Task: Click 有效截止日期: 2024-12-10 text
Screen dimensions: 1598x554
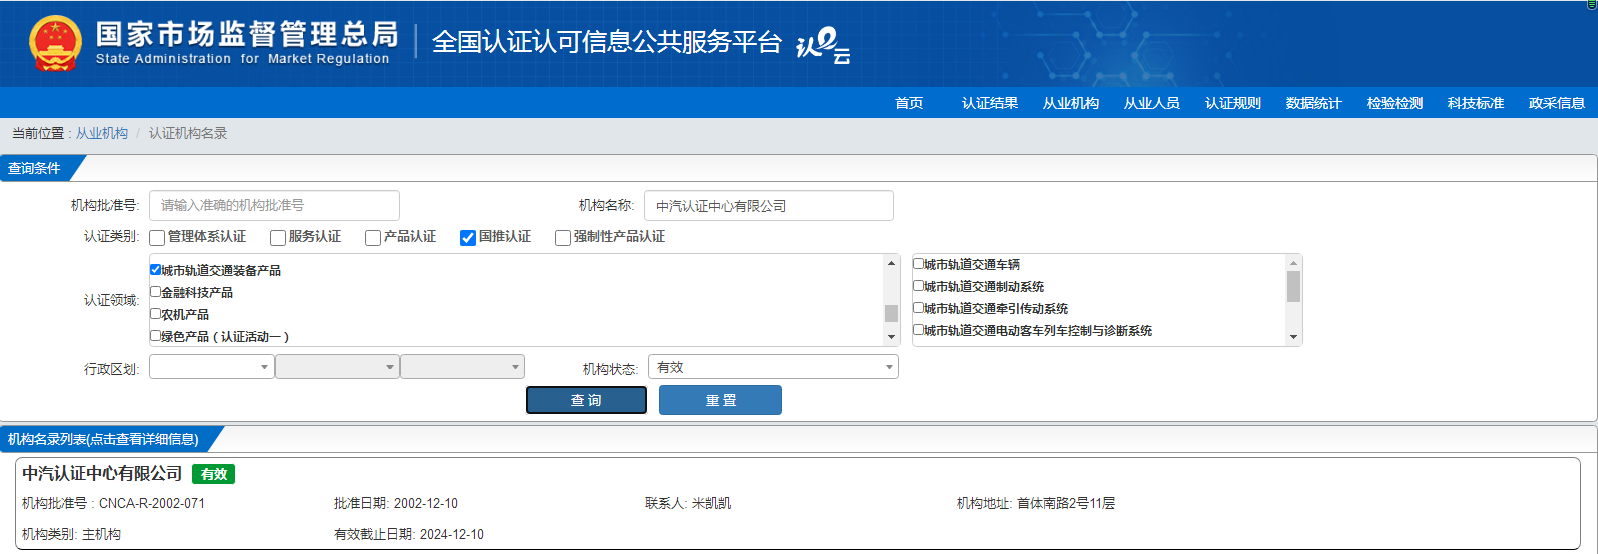Action: (x=409, y=534)
